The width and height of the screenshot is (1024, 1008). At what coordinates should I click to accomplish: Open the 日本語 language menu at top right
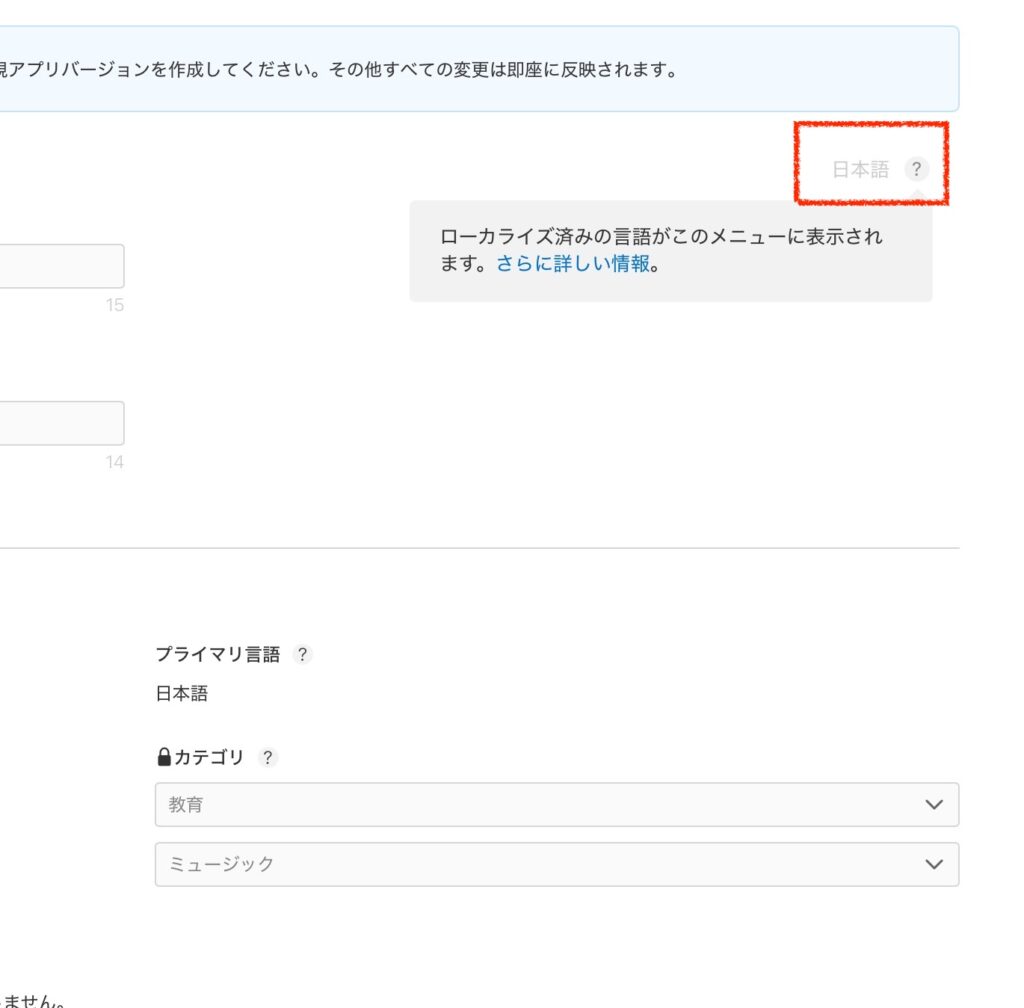[x=860, y=170]
